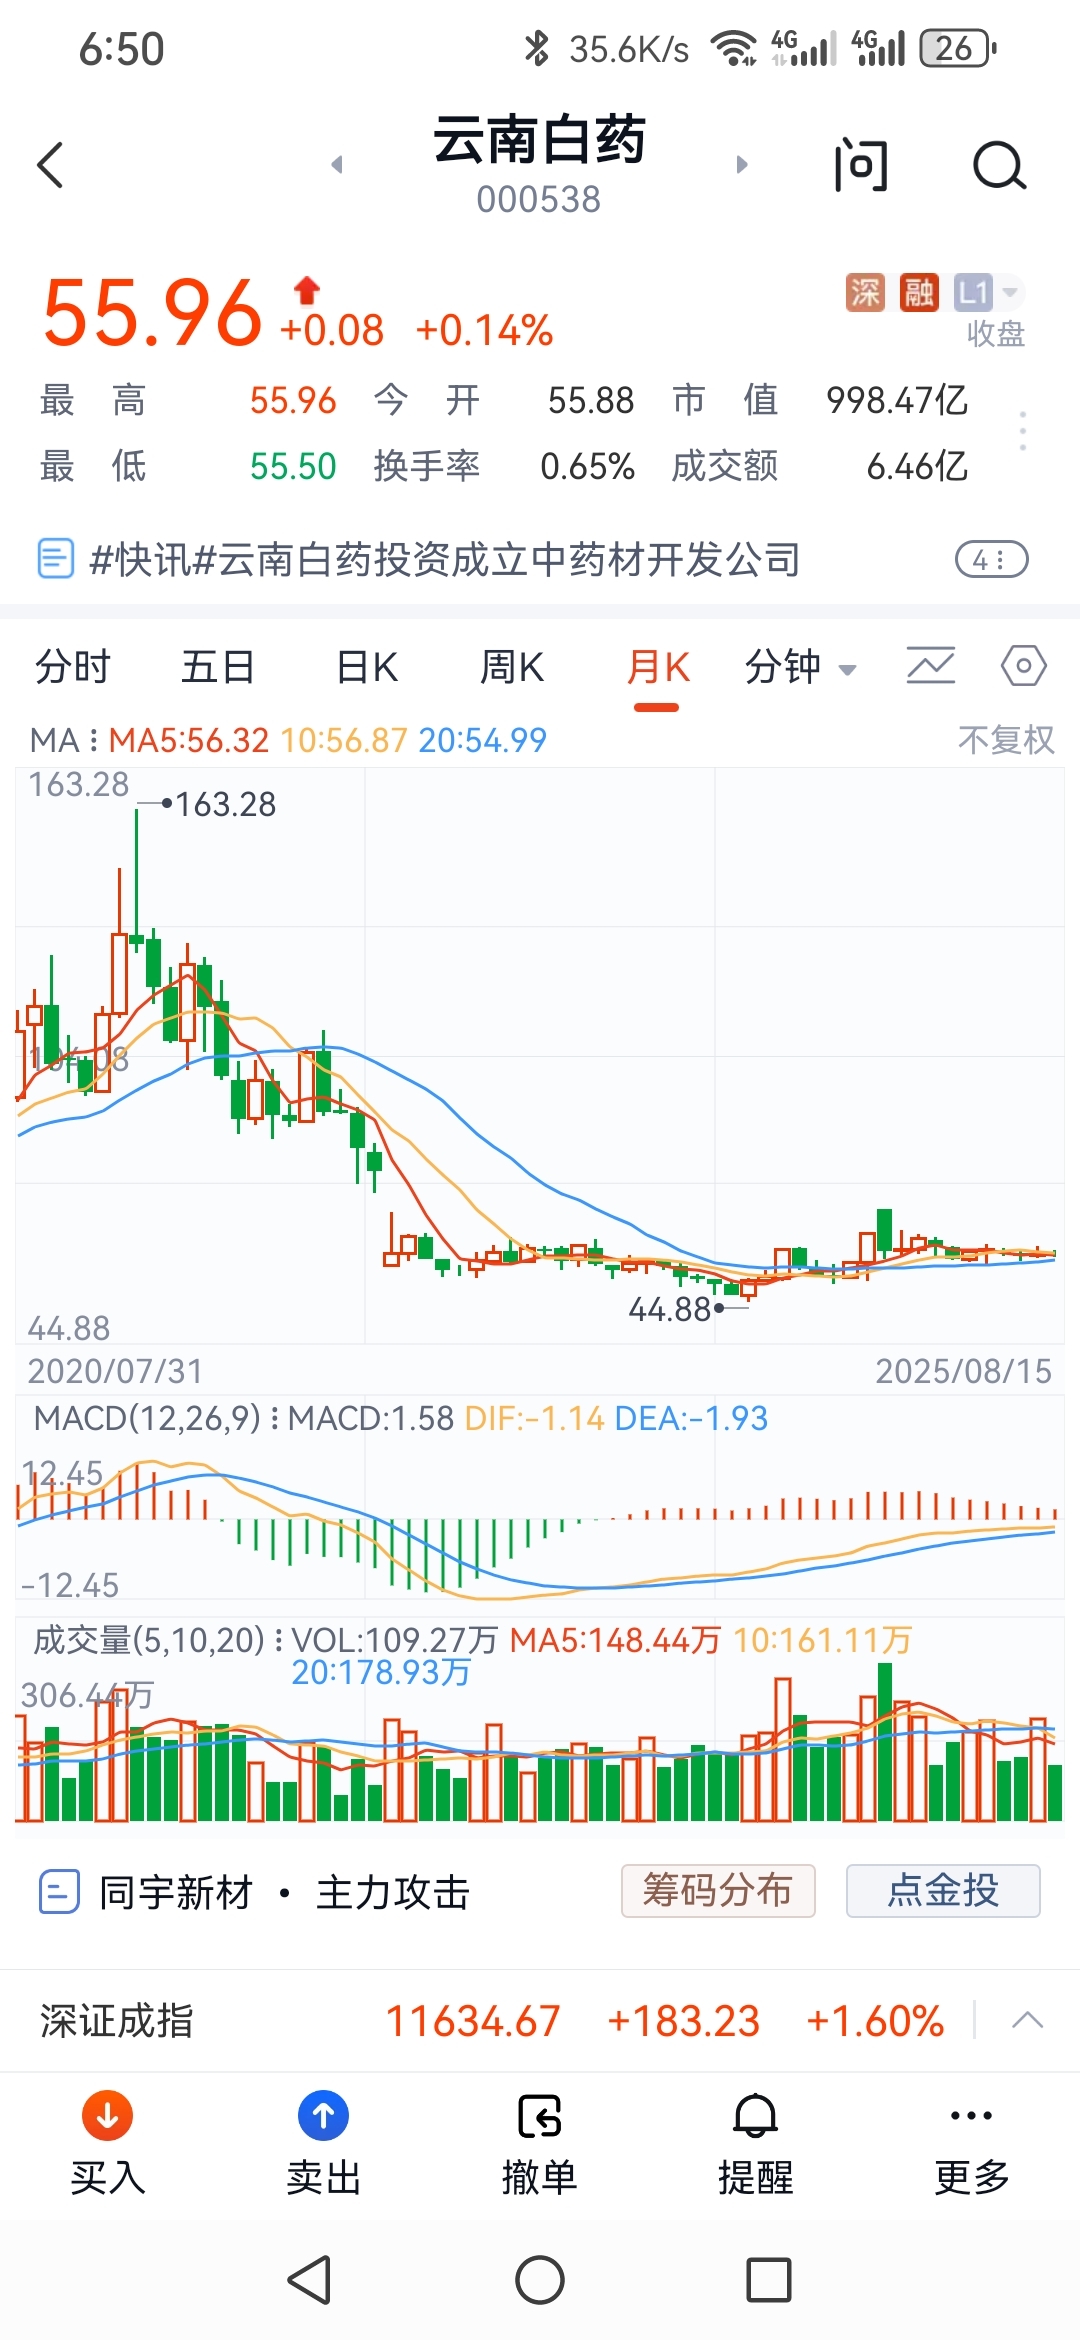Go to previous stock with left triangle
Image resolution: width=1080 pixels, height=2340 pixels.
337,164
